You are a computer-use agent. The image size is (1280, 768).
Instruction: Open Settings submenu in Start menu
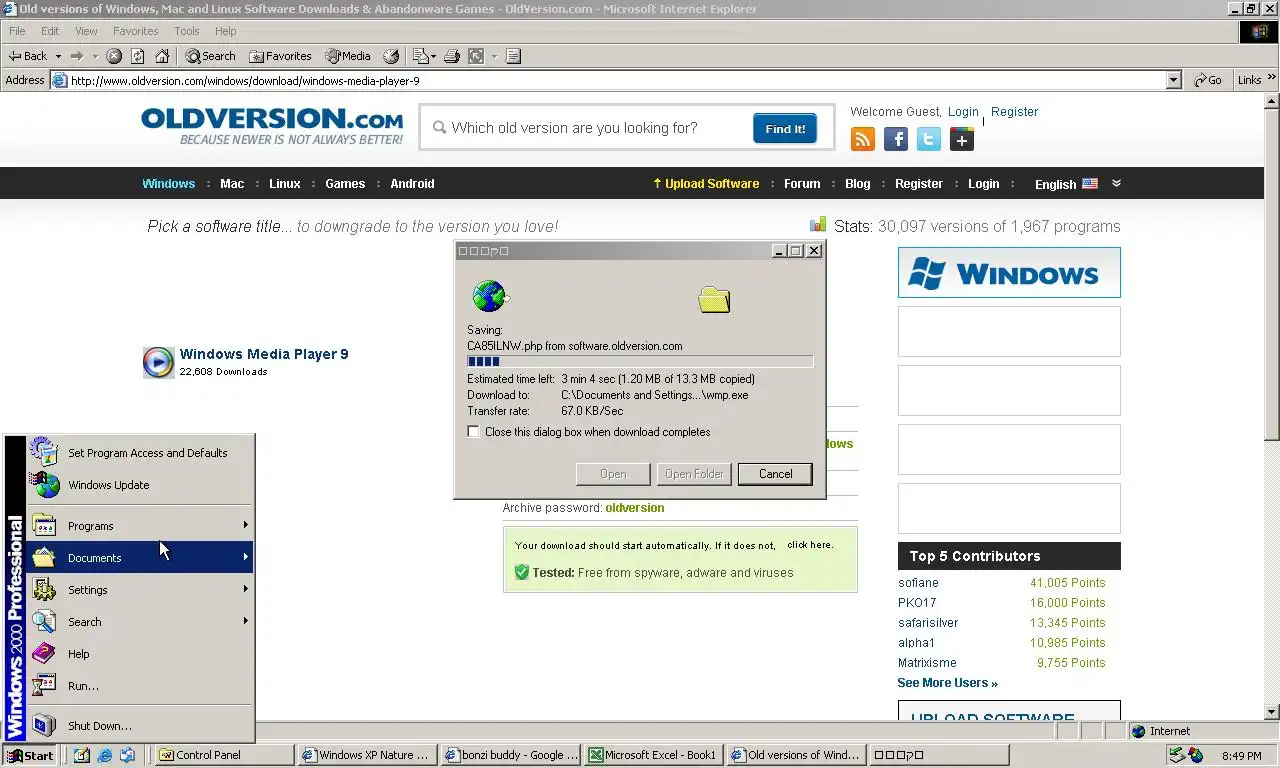tap(140, 590)
